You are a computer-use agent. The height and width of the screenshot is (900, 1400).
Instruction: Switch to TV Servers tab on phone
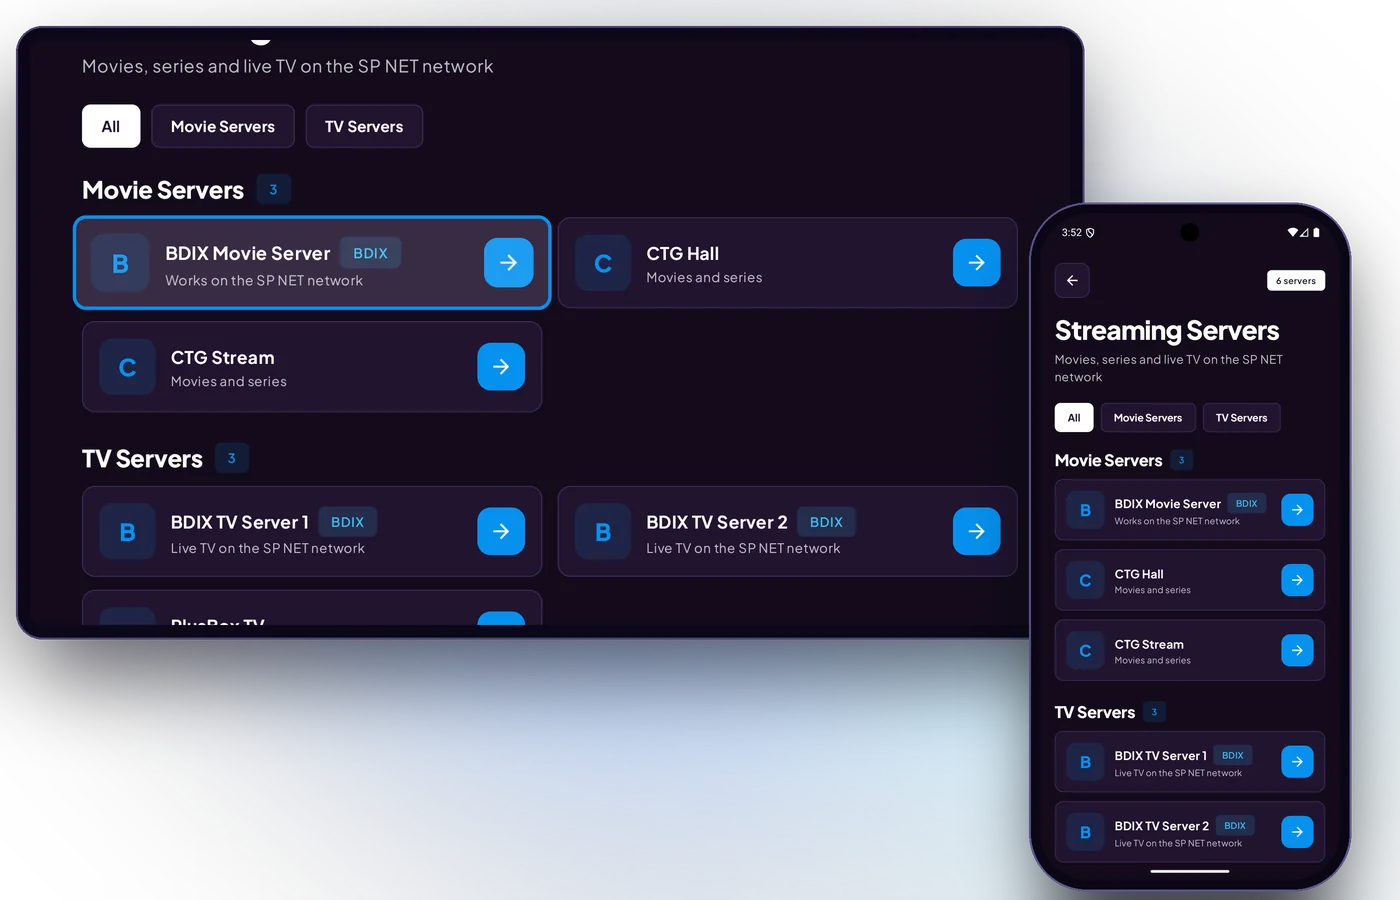point(1241,418)
